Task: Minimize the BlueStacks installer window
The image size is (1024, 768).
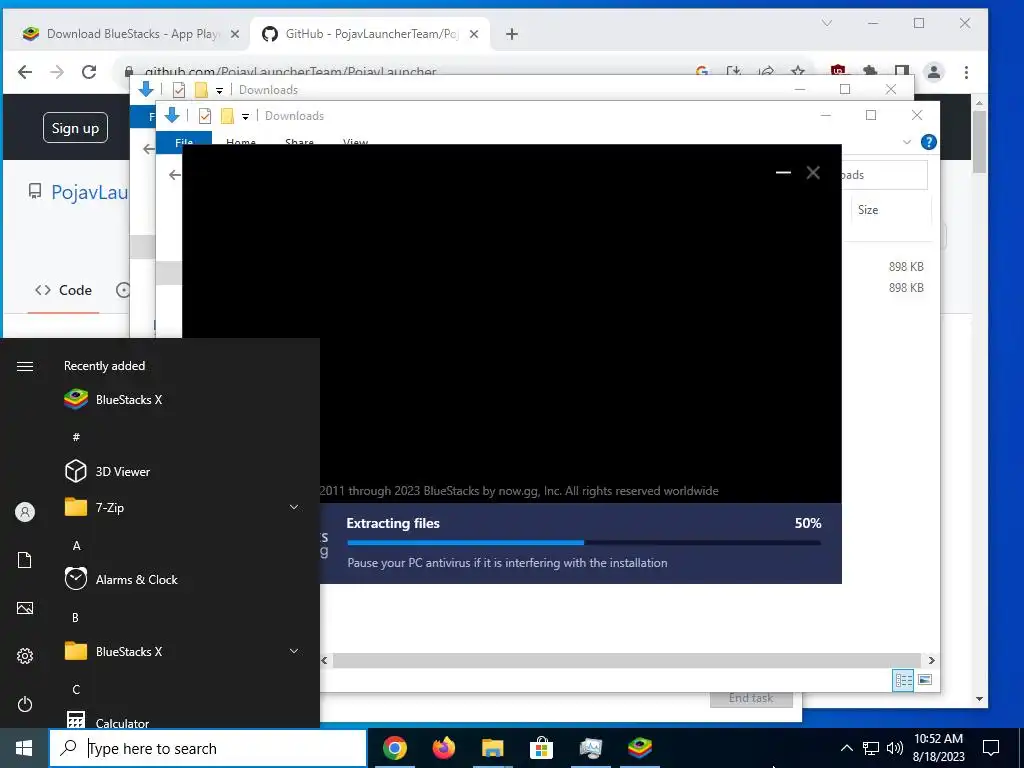Action: tap(783, 172)
